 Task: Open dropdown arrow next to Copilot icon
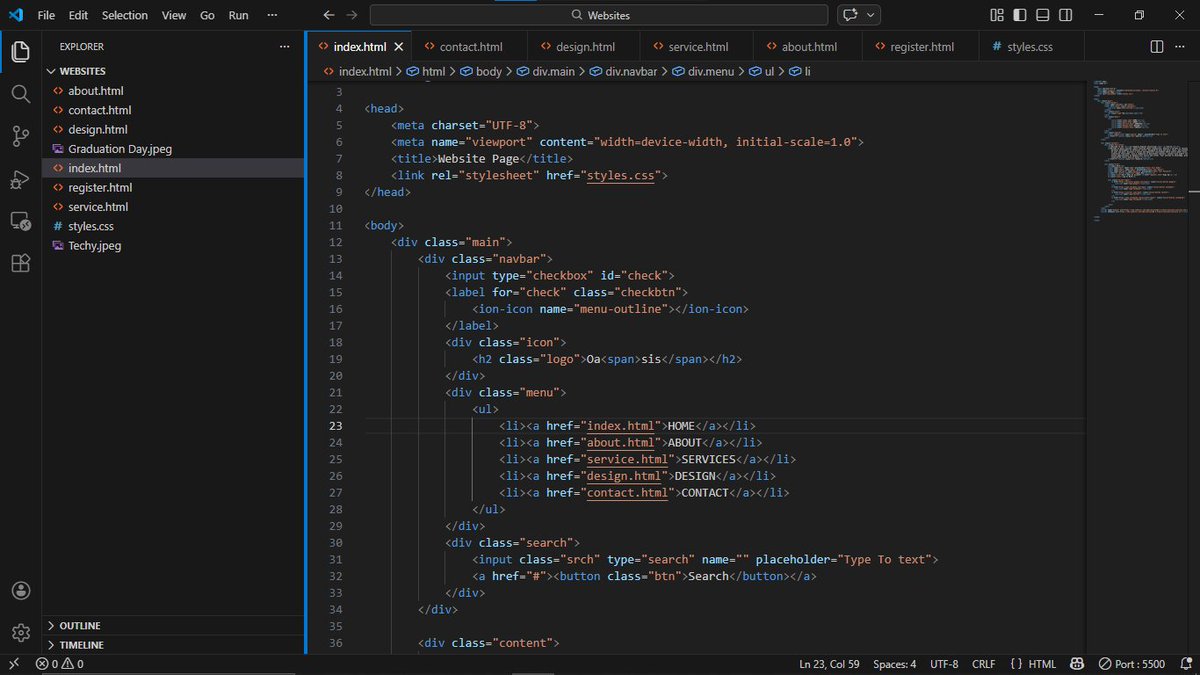(872, 15)
